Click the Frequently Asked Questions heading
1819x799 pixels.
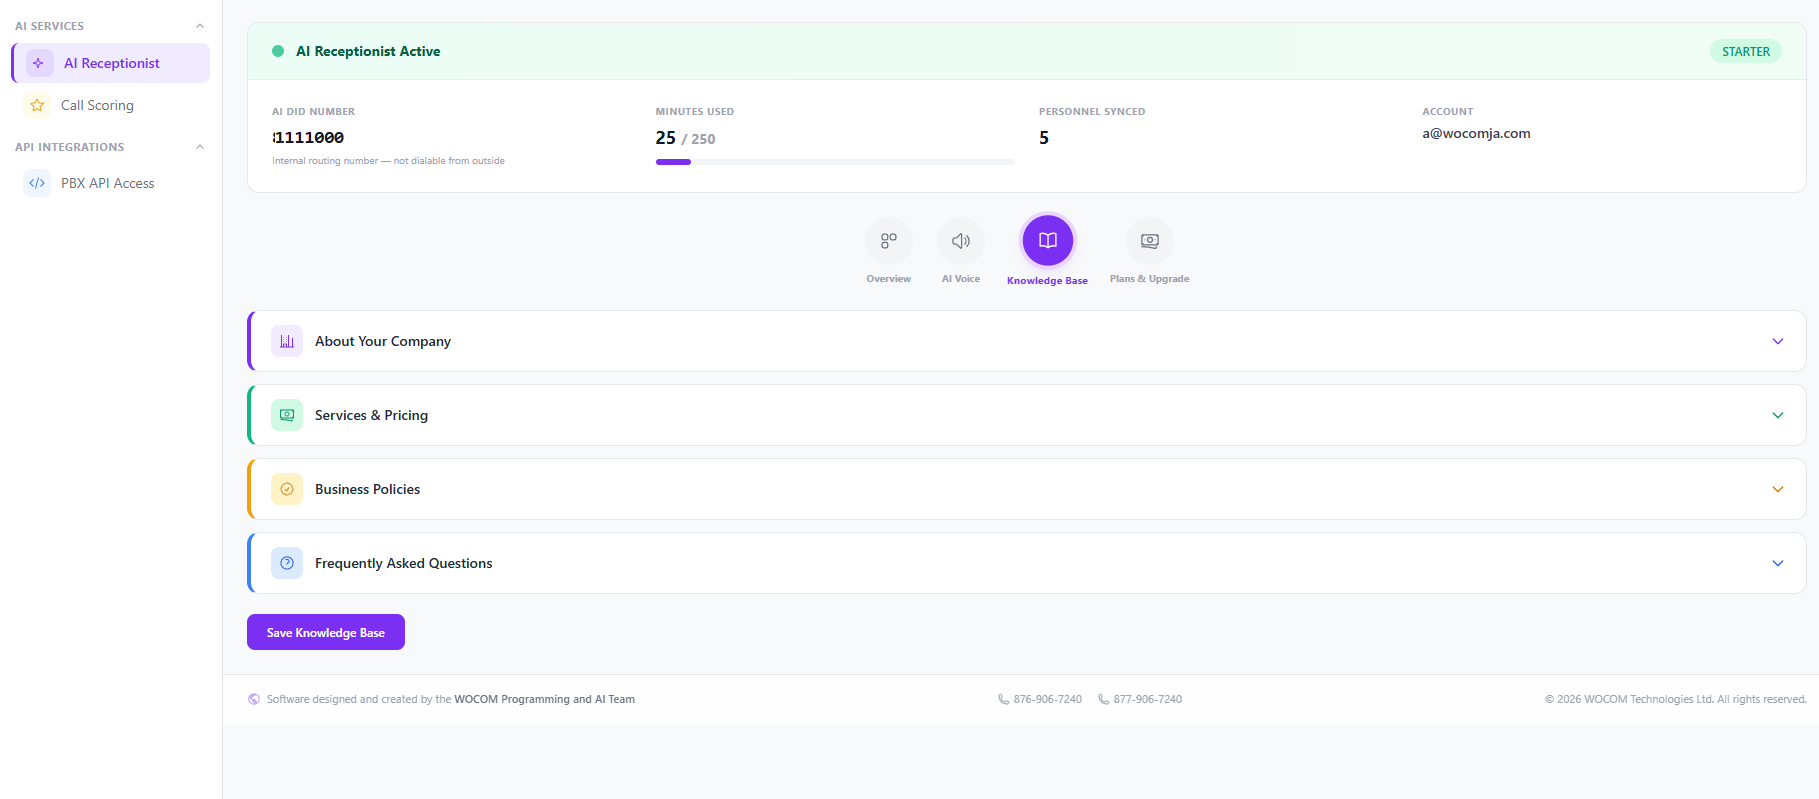404,563
